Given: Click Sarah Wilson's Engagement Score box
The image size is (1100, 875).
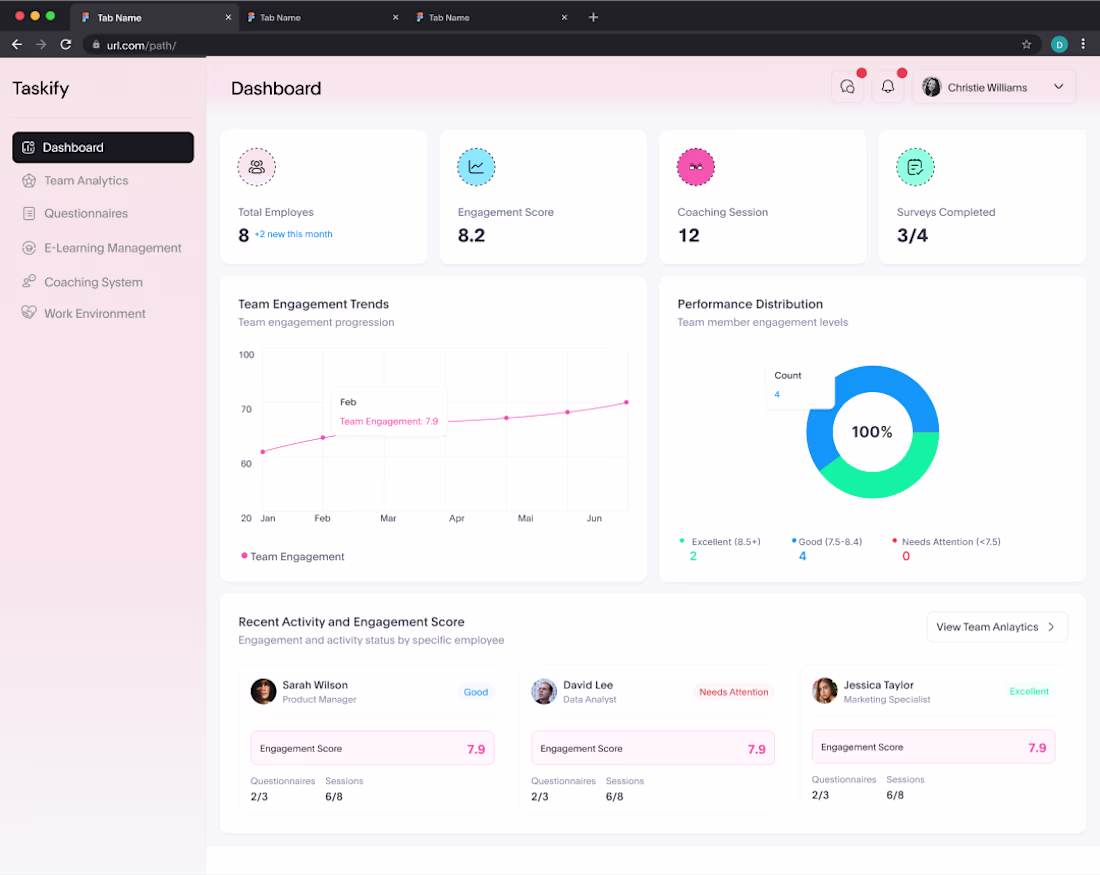Looking at the screenshot, I should click(x=373, y=748).
